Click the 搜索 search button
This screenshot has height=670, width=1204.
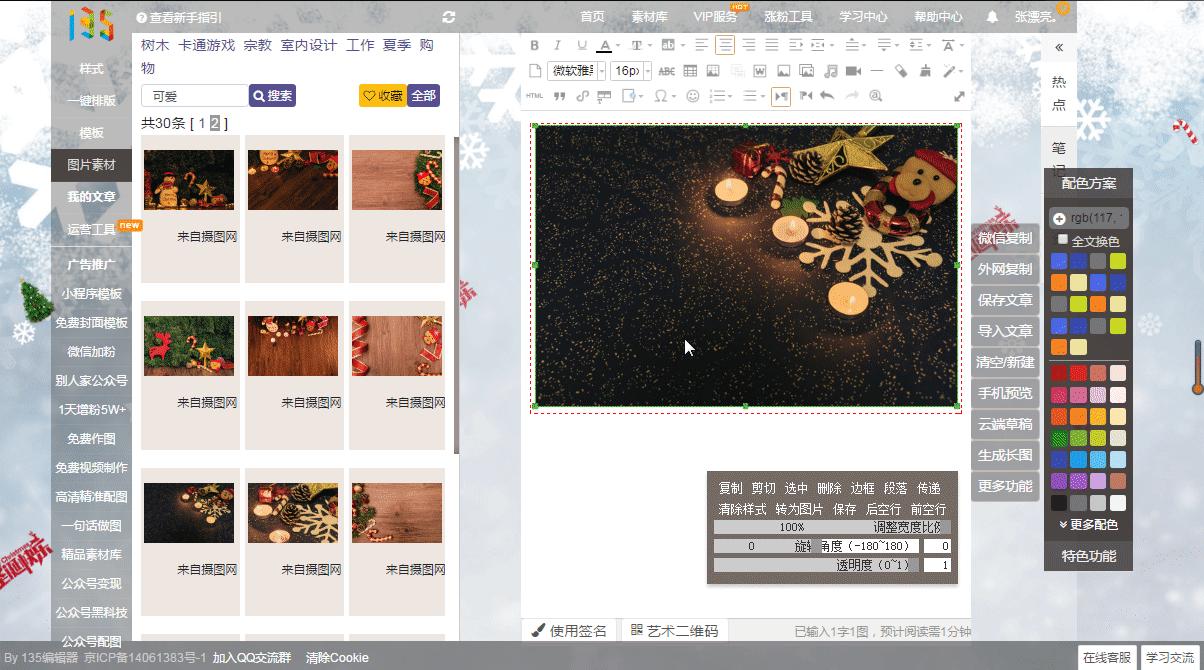coord(272,96)
